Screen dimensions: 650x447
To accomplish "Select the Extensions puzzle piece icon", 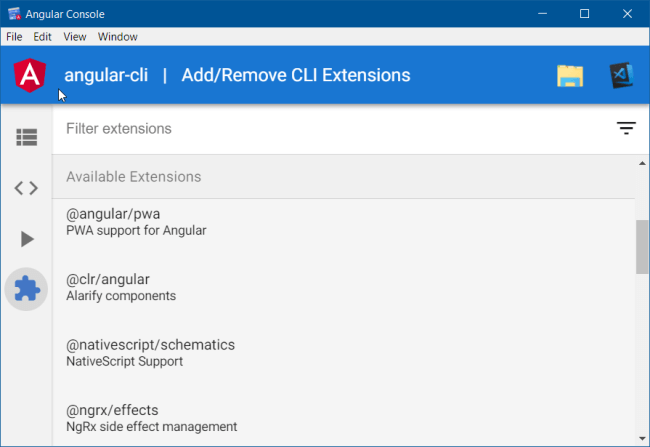I will (27, 289).
